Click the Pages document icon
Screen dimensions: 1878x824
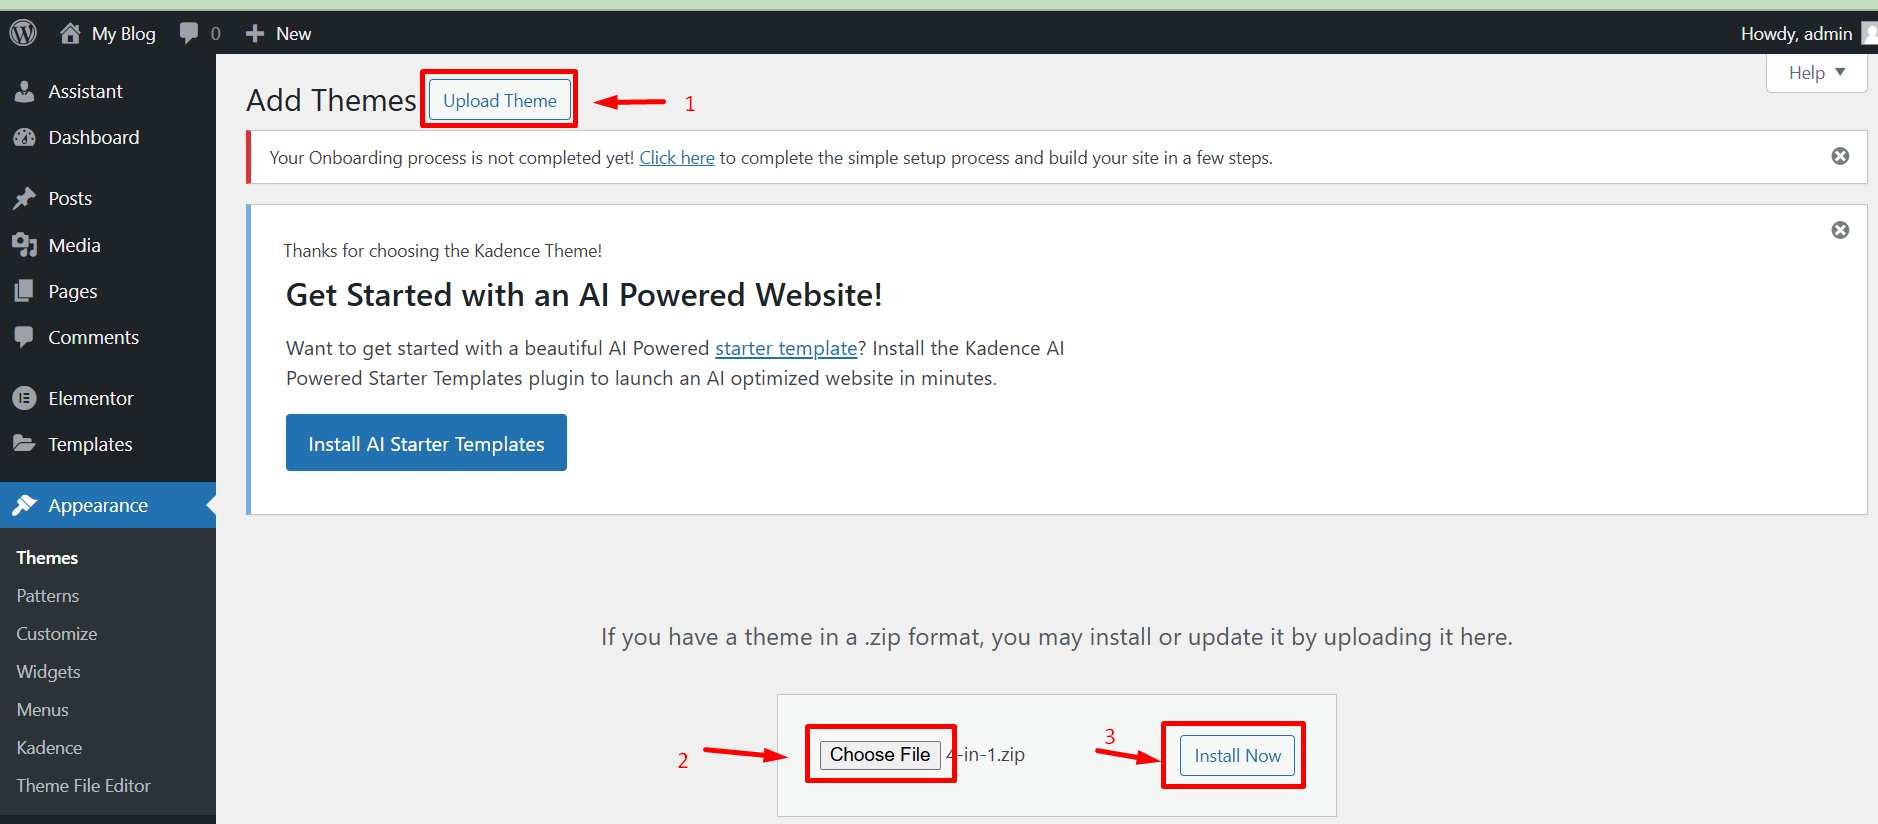click(24, 291)
